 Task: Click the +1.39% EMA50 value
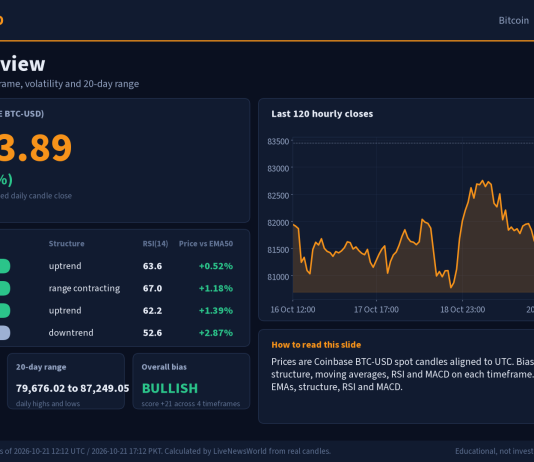click(x=216, y=310)
